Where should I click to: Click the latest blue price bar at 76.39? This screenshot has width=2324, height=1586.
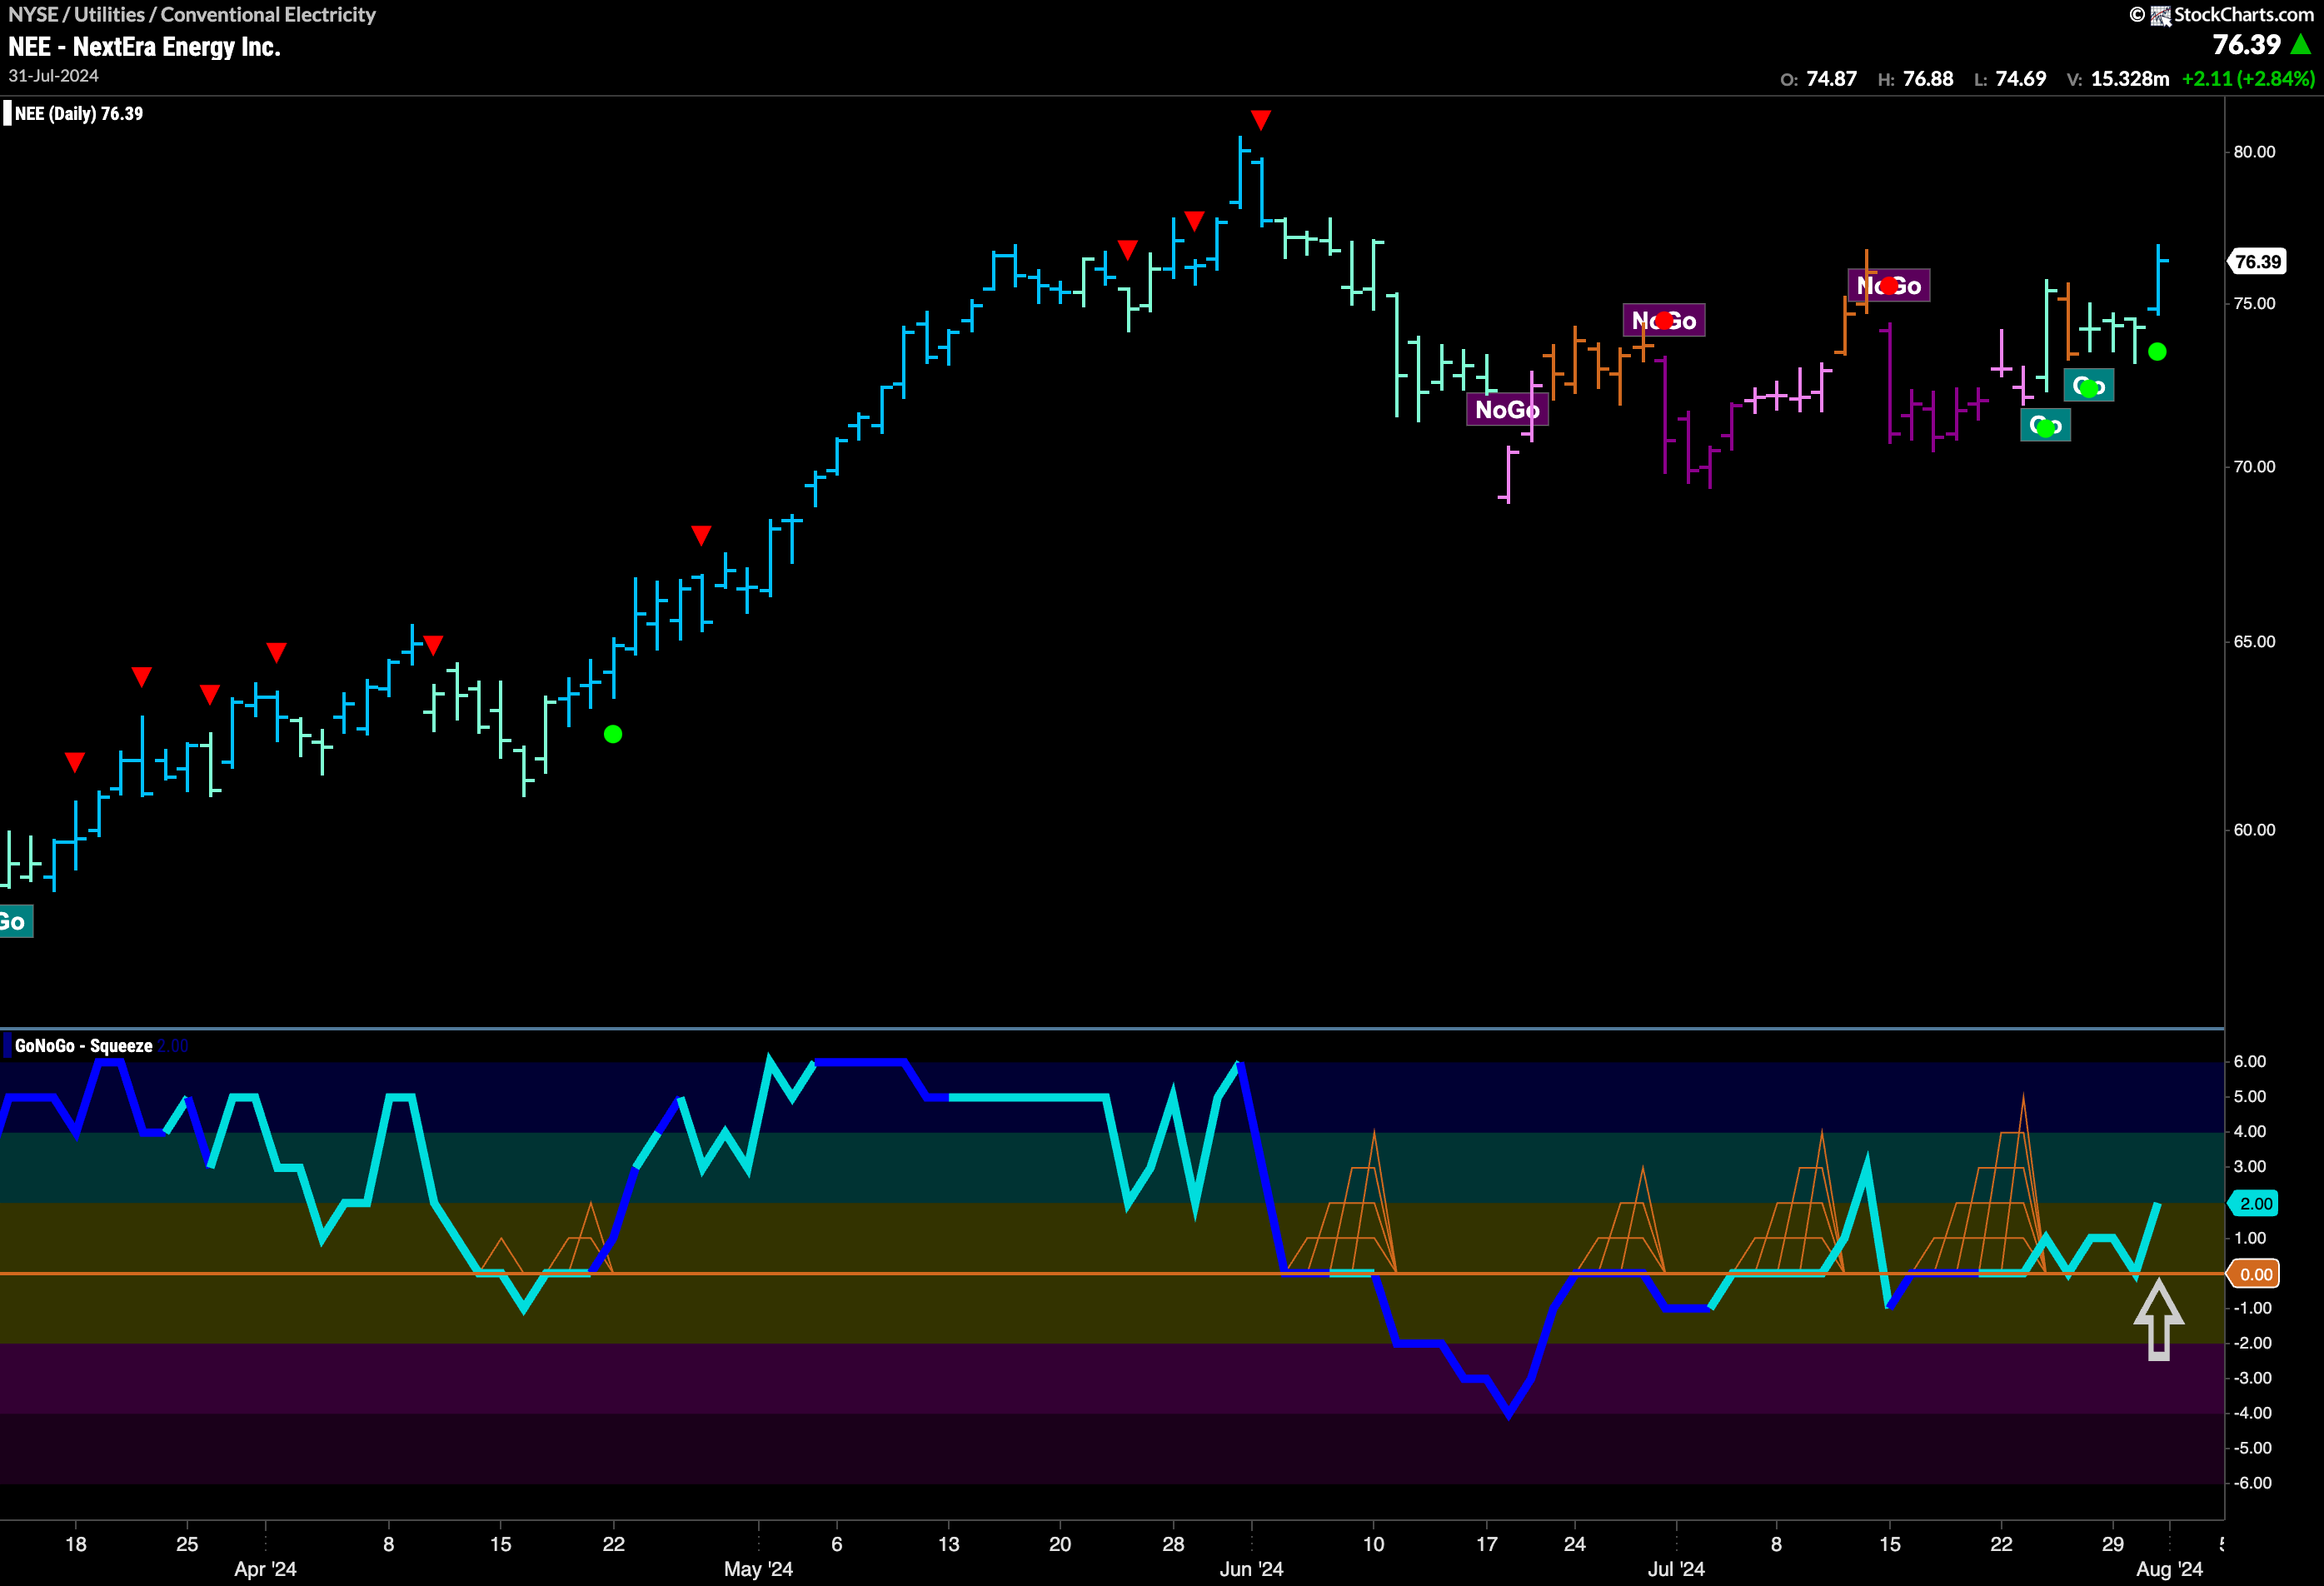(x=2158, y=279)
